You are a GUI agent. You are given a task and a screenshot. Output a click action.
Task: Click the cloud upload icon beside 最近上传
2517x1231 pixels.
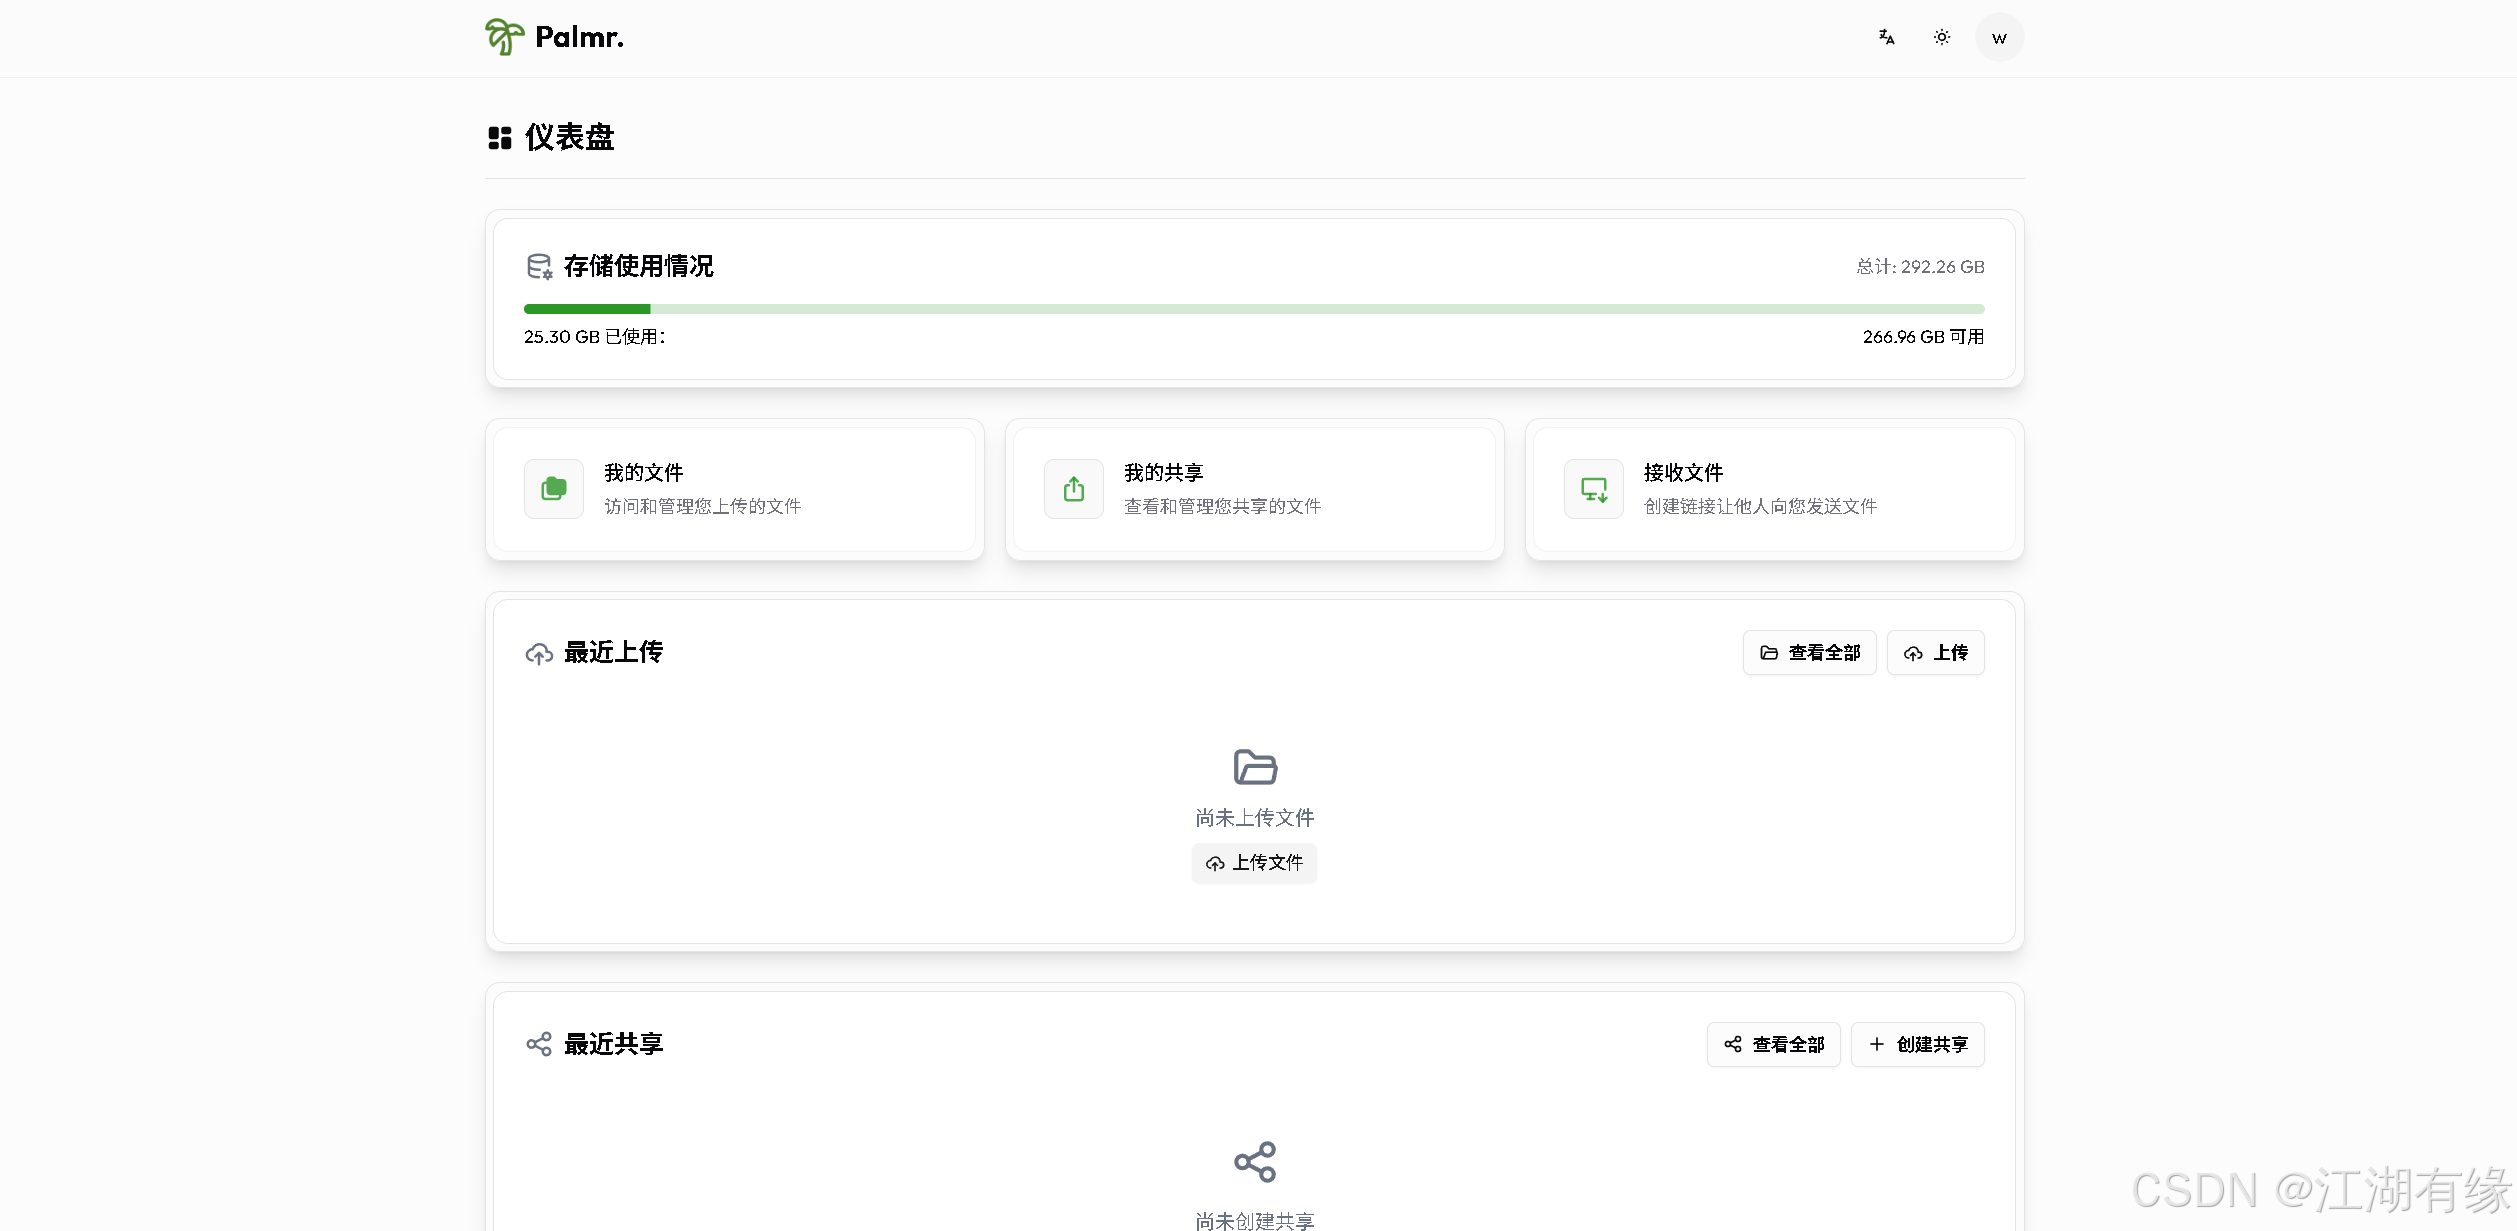pyautogui.click(x=540, y=652)
